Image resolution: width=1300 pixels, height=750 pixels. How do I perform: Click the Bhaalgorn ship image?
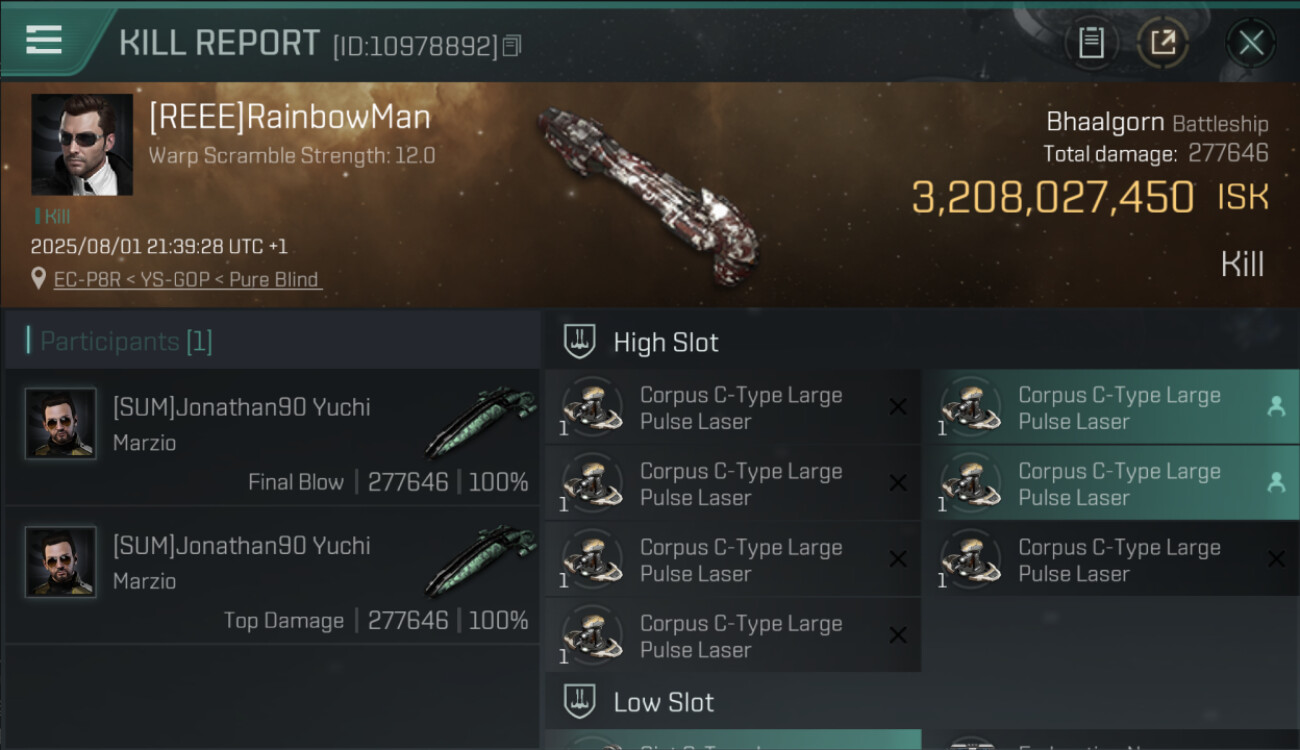click(x=650, y=195)
